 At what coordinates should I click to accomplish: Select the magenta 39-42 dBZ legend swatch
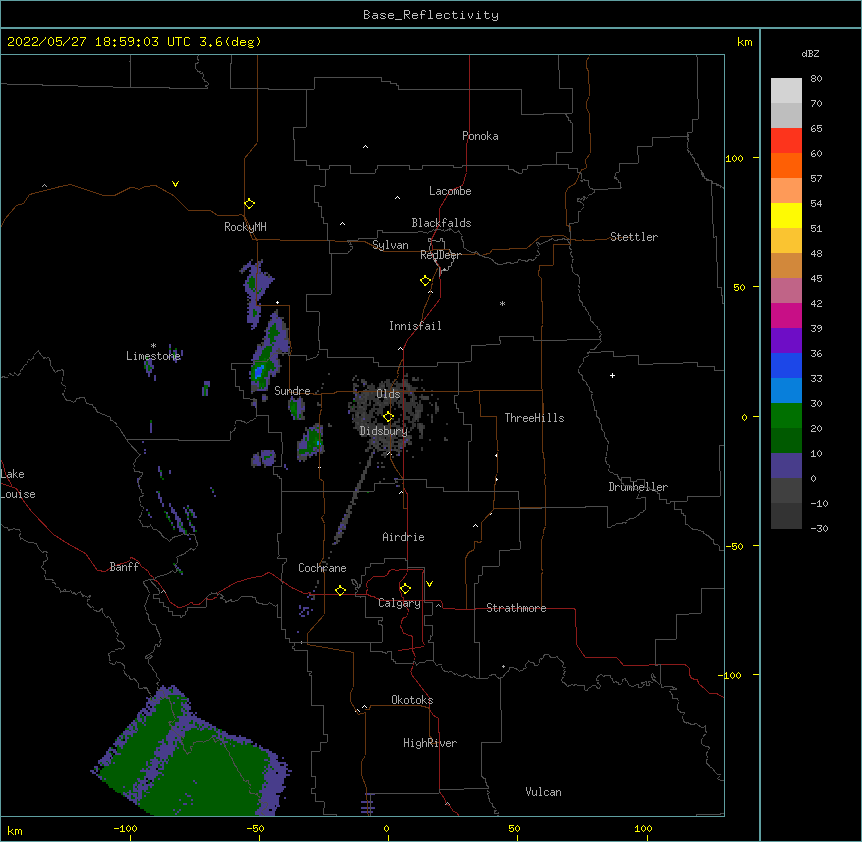[786, 315]
